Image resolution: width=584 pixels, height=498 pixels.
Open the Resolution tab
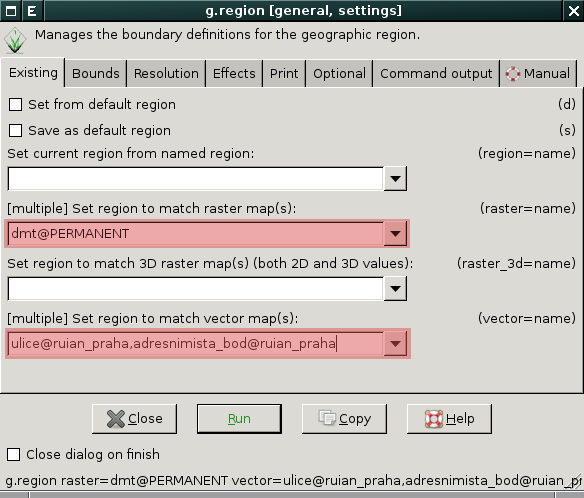click(166, 74)
